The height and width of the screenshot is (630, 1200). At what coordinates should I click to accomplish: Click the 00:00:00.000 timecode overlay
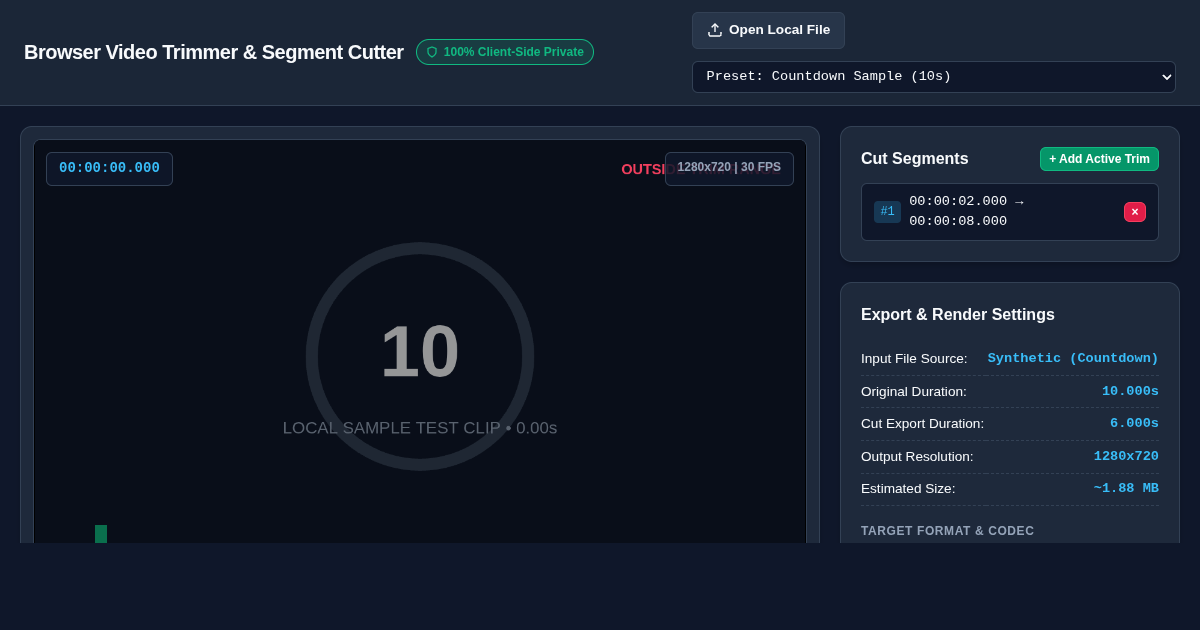[x=109, y=168]
